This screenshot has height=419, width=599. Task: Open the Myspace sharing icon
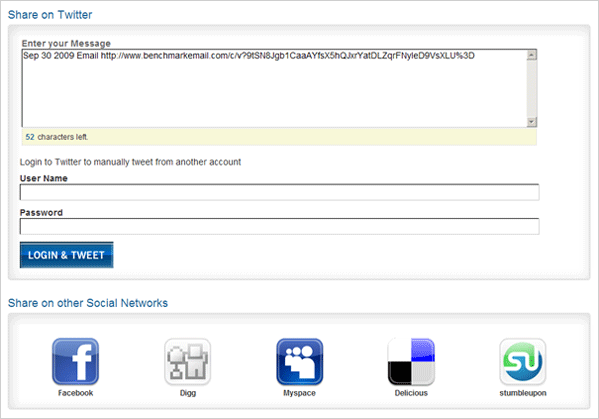pos(300,361)
